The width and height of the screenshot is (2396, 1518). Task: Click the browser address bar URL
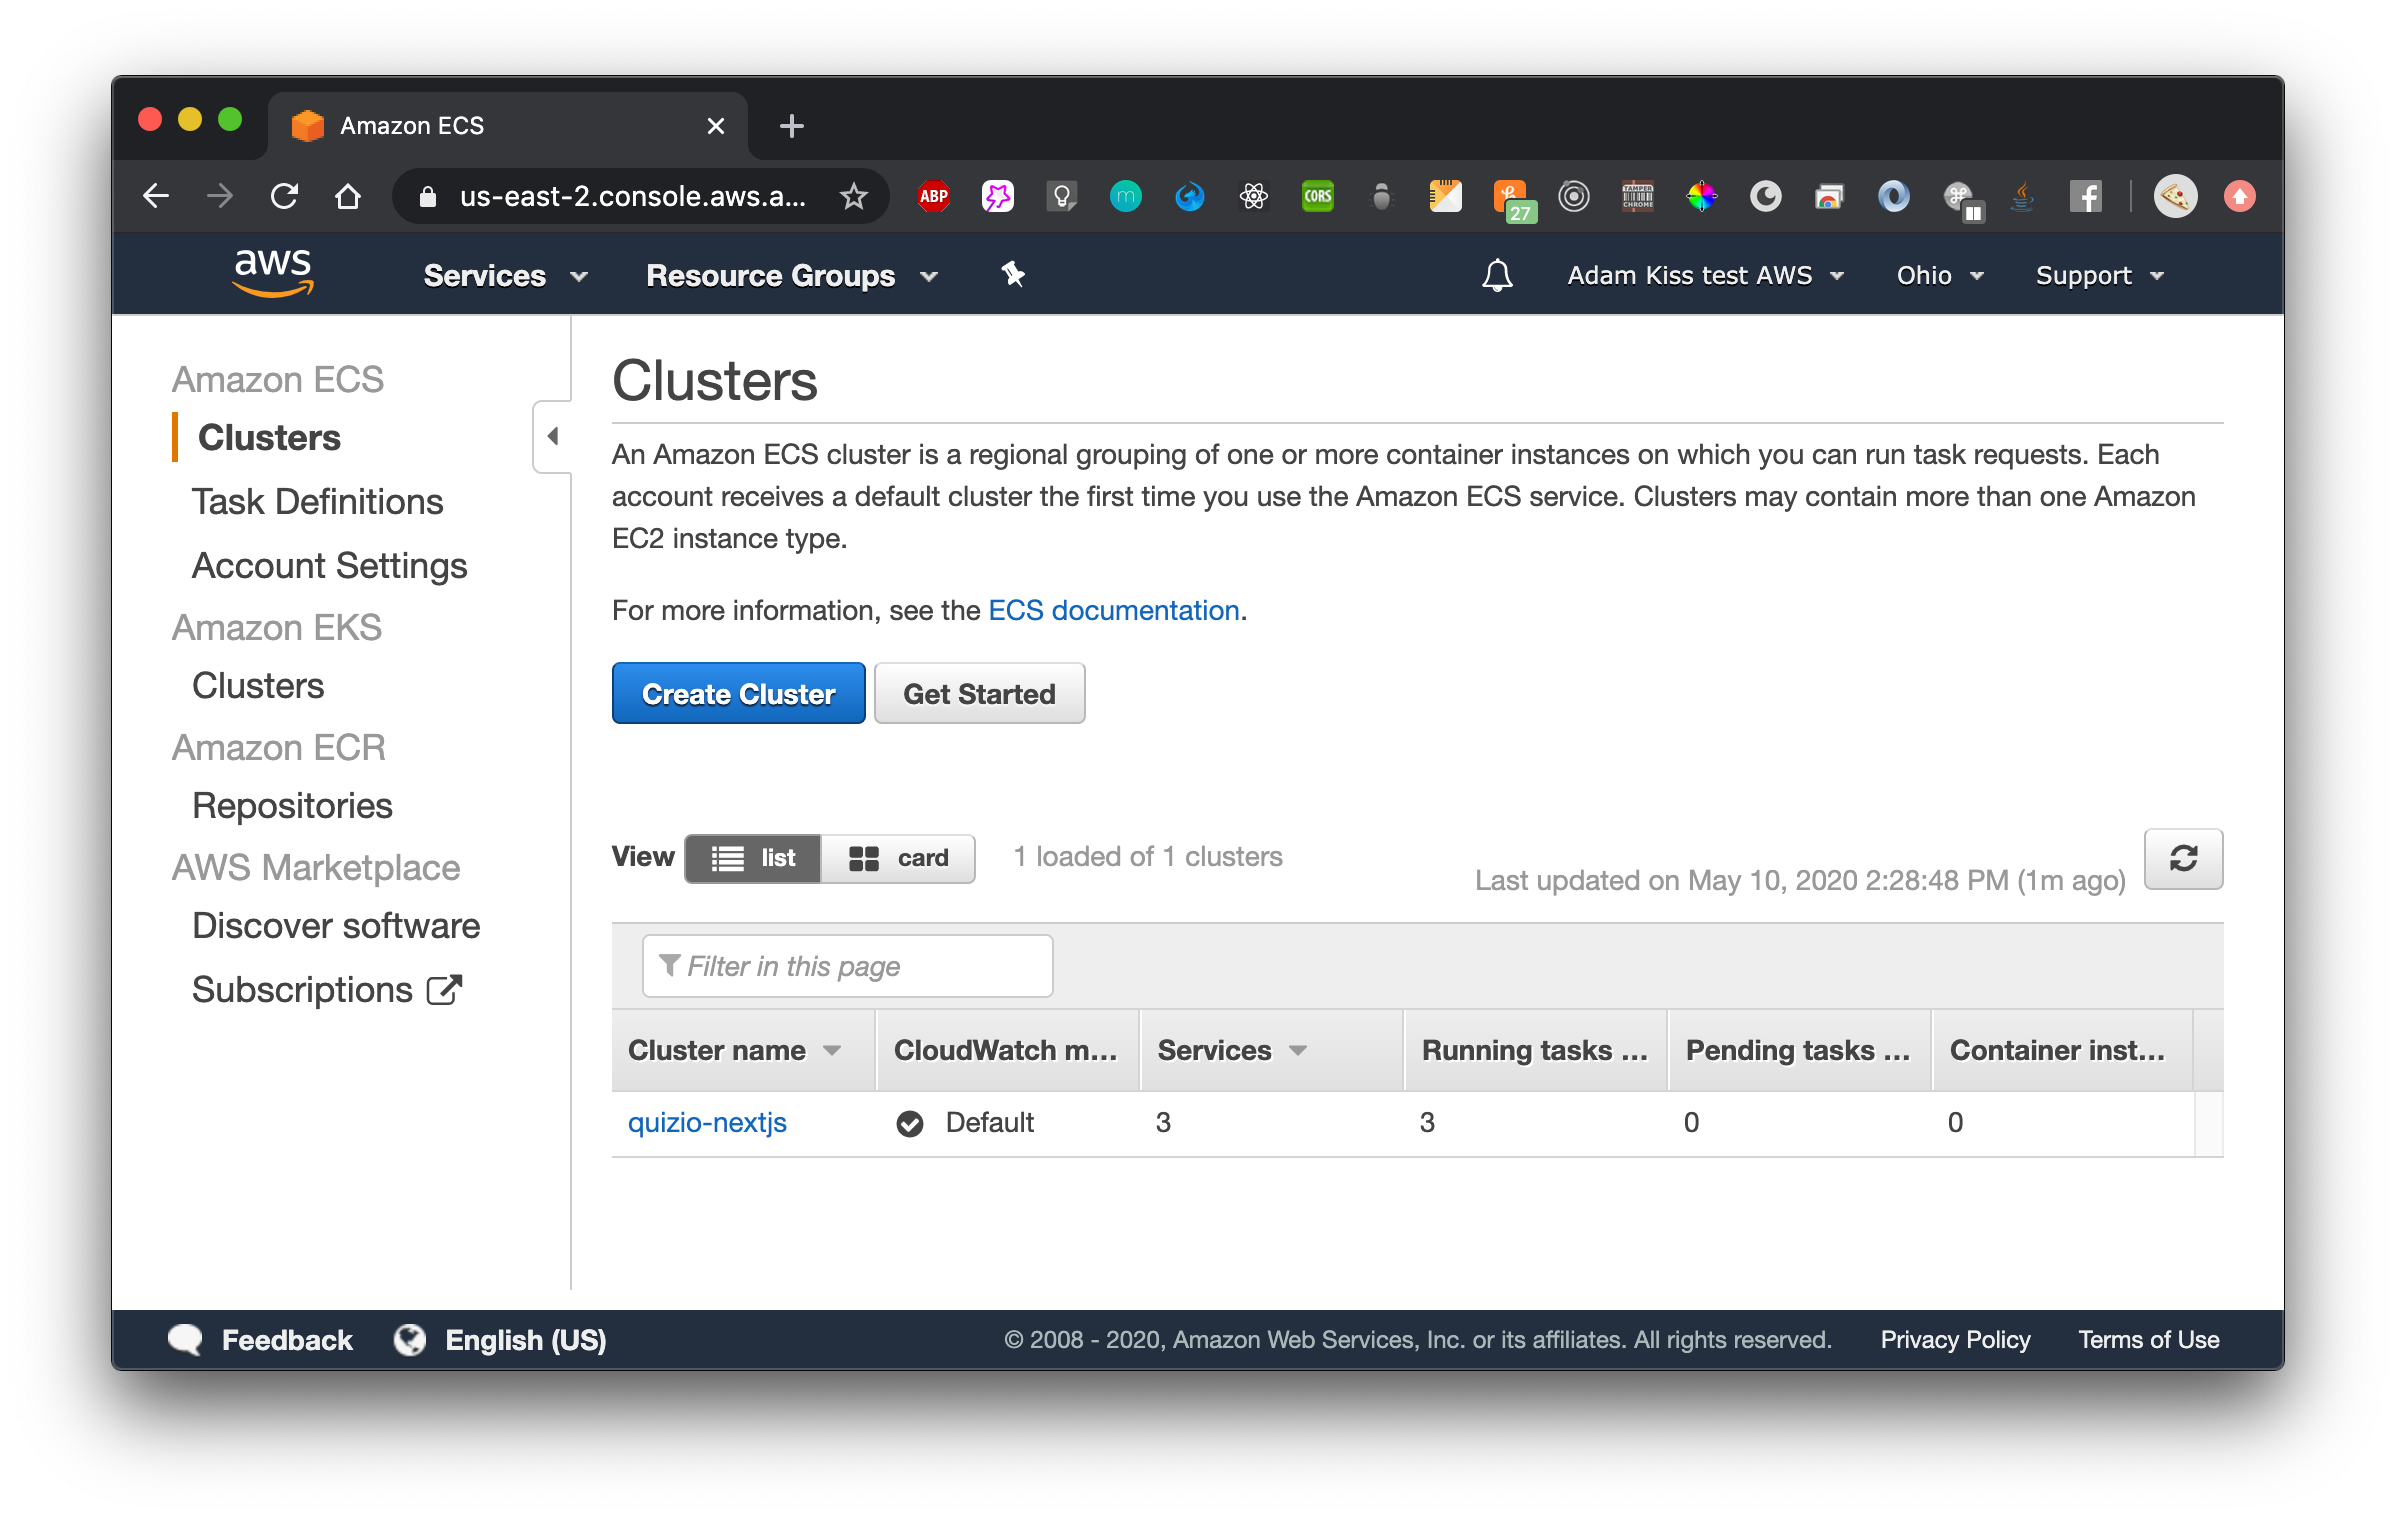point(632,196)
